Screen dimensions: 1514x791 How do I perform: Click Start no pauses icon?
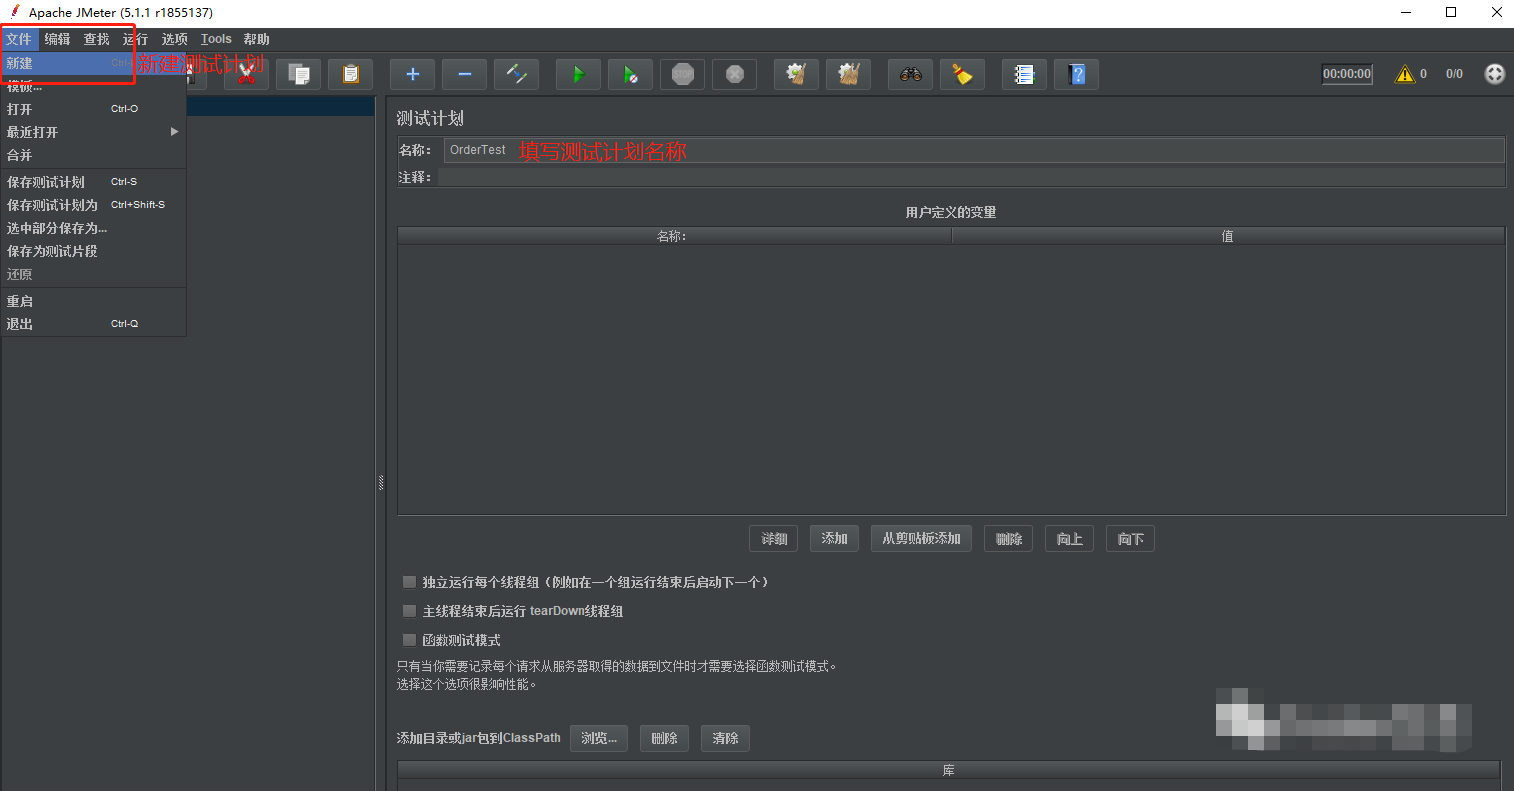click(x=630, y=74)
